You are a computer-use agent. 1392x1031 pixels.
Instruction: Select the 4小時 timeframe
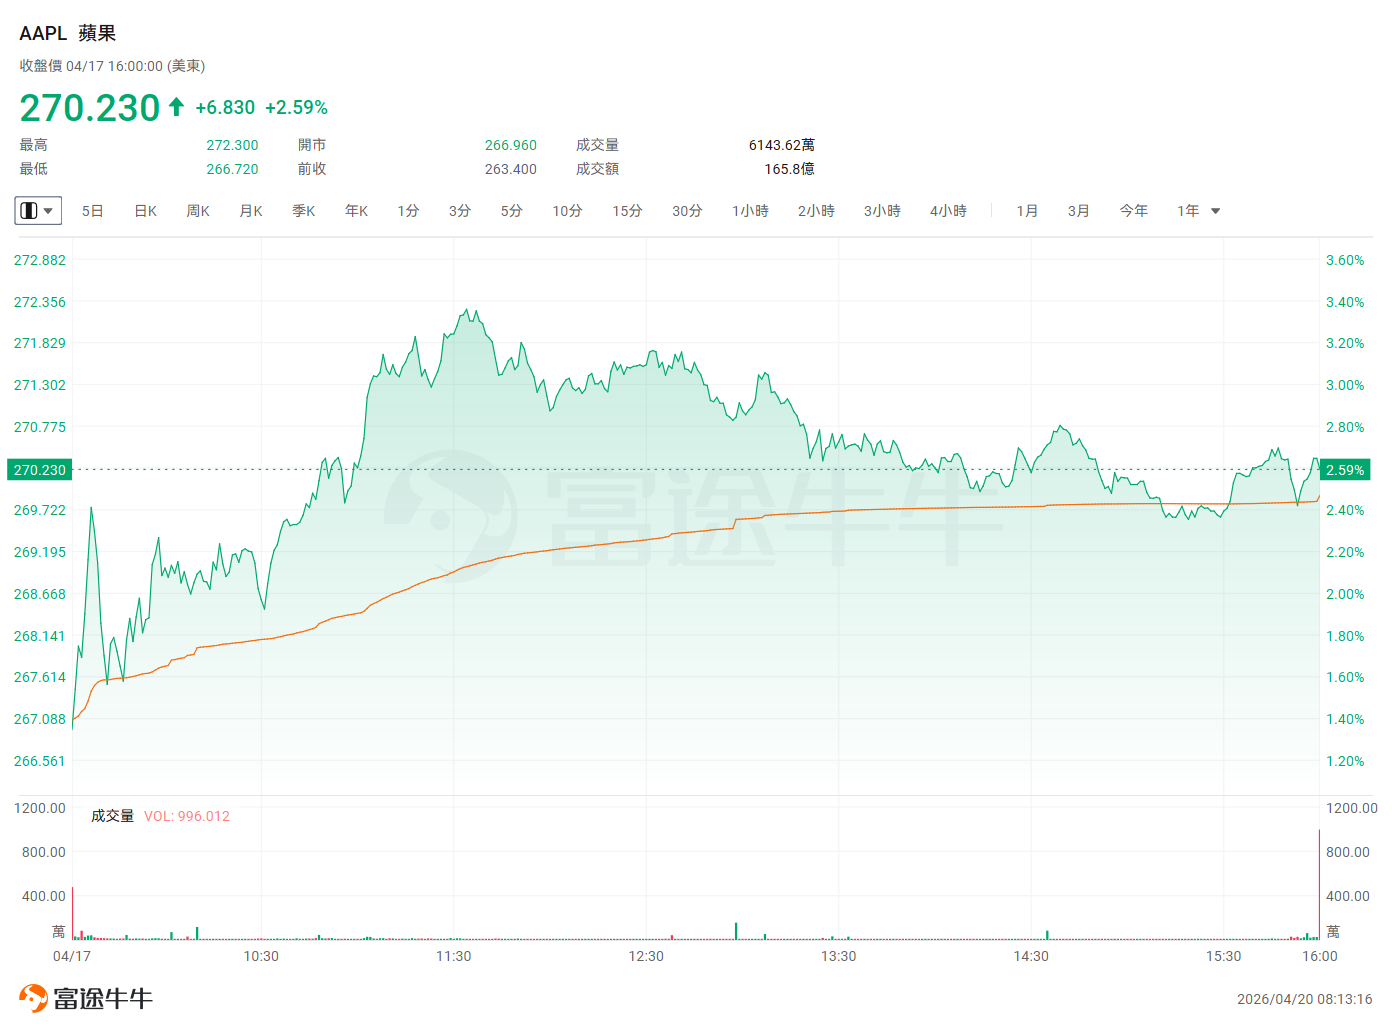(x=948, y=211)
